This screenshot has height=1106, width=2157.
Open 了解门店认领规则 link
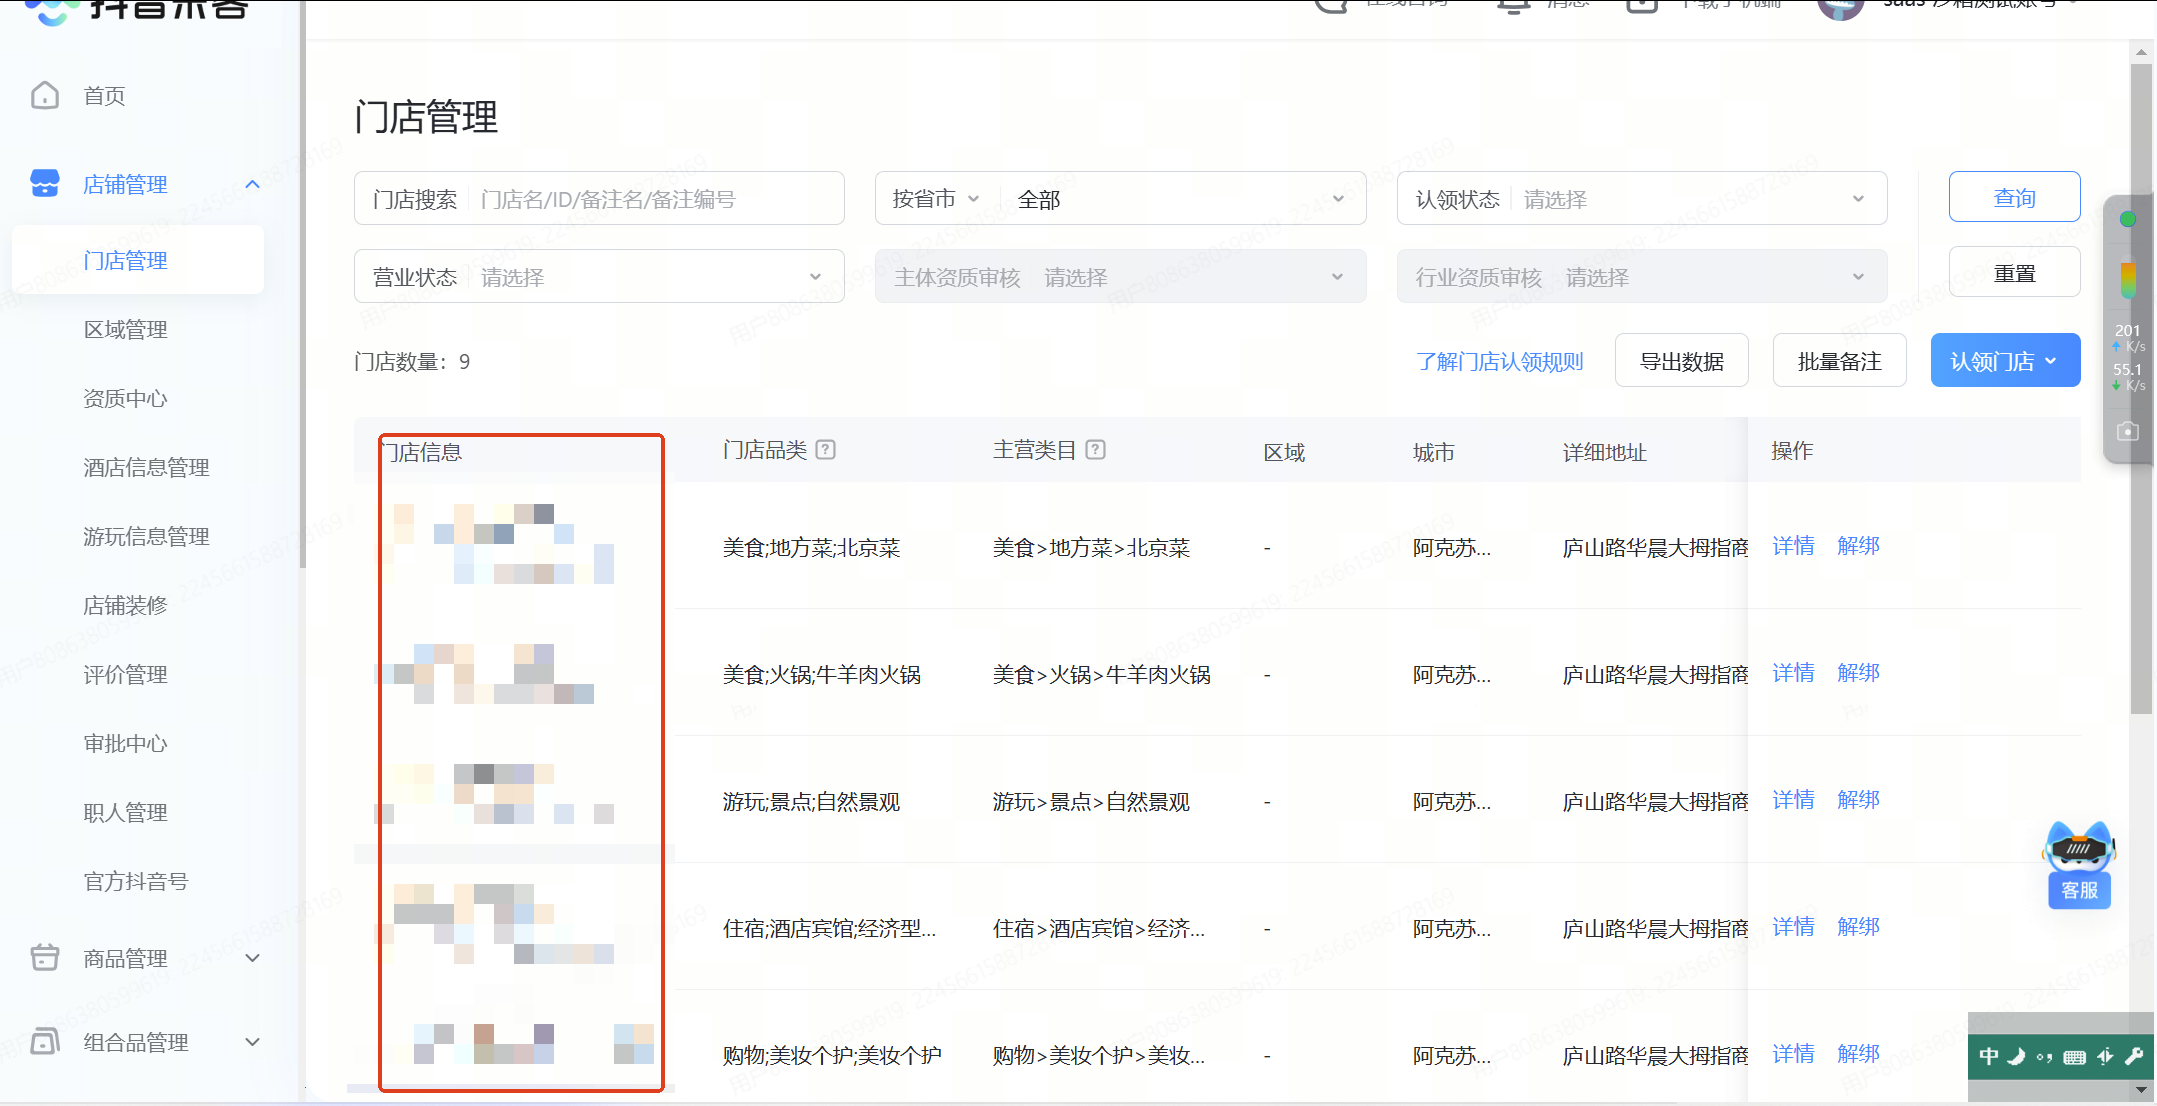1499,361
